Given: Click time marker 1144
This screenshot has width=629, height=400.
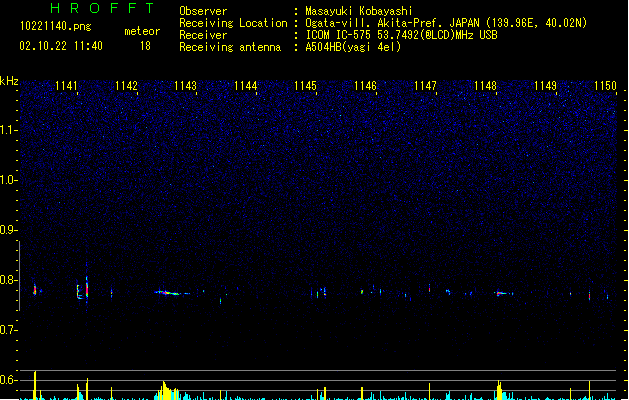Looking at the screenshot, I should 246,86.
